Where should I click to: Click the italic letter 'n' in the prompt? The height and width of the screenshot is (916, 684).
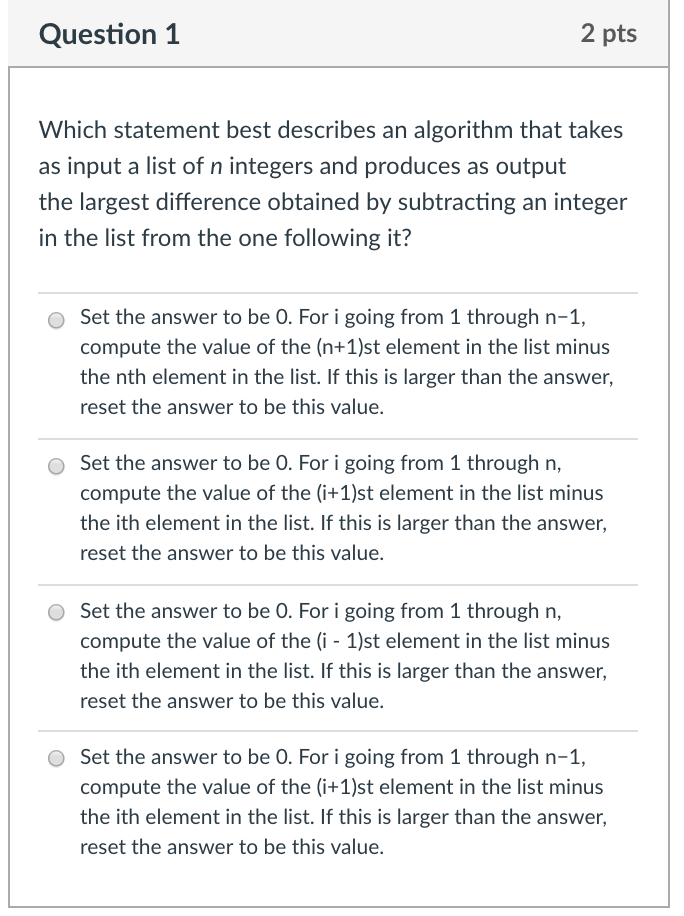217,165
